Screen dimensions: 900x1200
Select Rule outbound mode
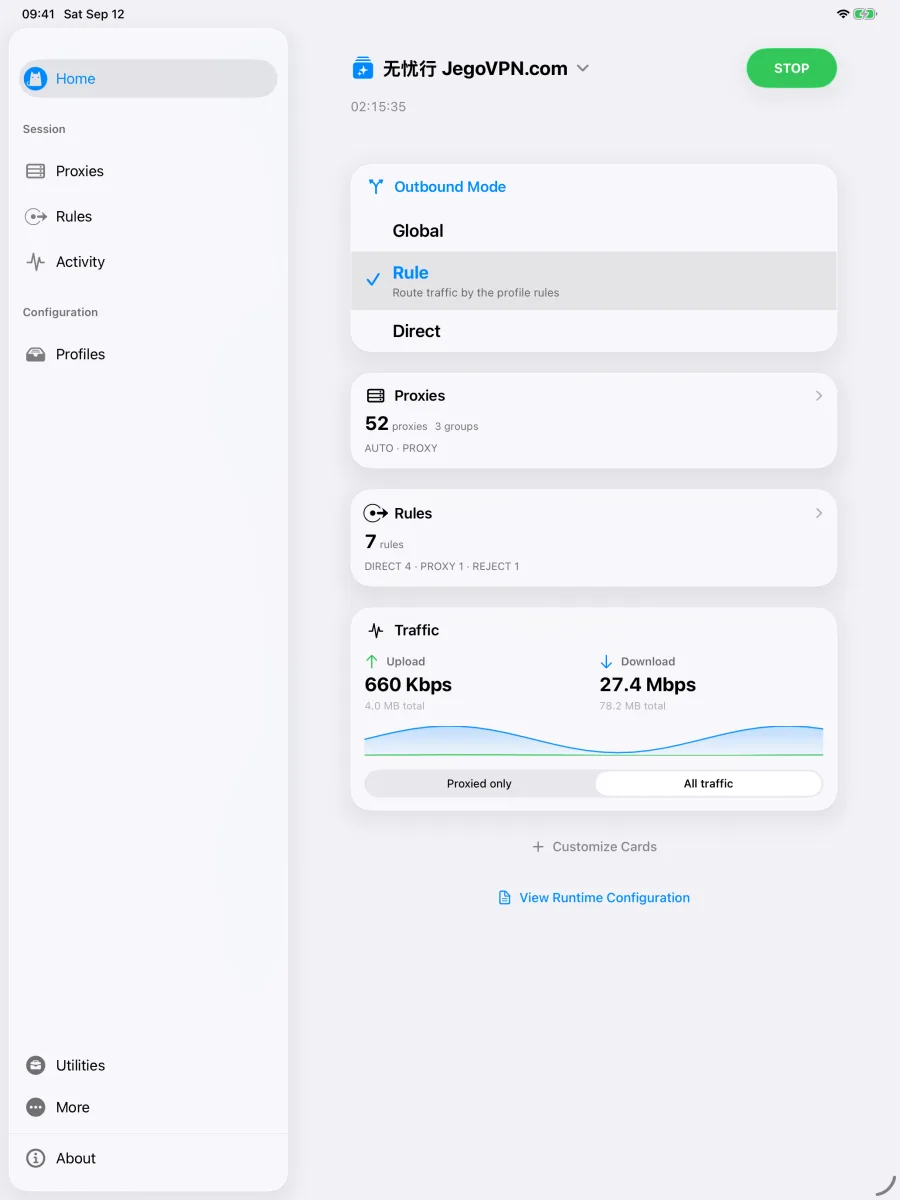[594, 281]
